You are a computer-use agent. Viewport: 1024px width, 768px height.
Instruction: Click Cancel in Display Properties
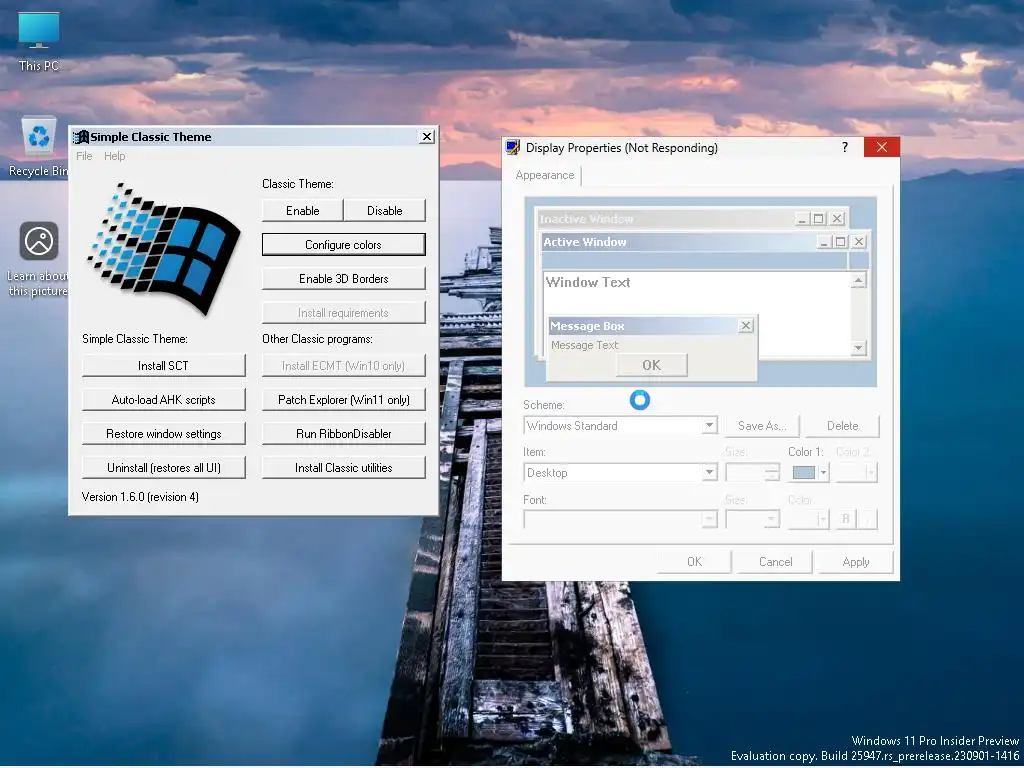pyautogui.click(x=775, y=562)
